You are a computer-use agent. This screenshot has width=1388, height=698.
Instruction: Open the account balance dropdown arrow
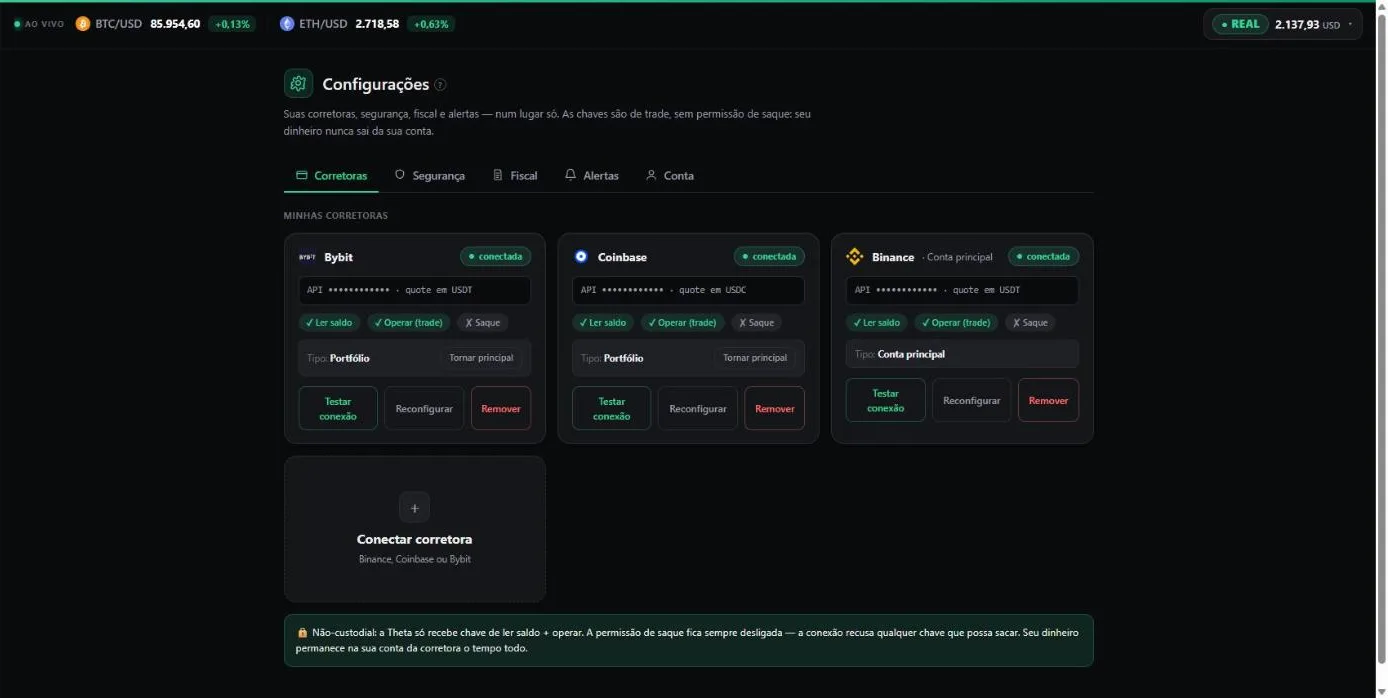point(1350,24)
